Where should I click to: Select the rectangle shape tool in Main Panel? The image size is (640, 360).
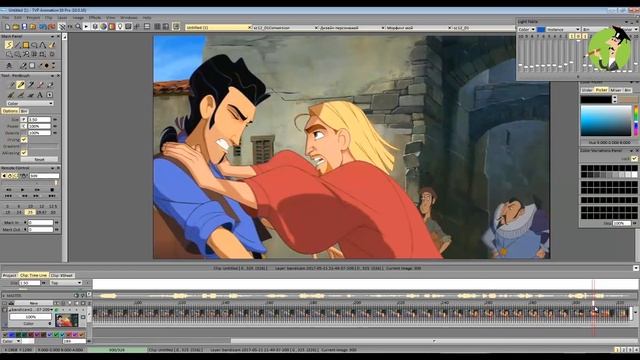click(x=26, y=45)
